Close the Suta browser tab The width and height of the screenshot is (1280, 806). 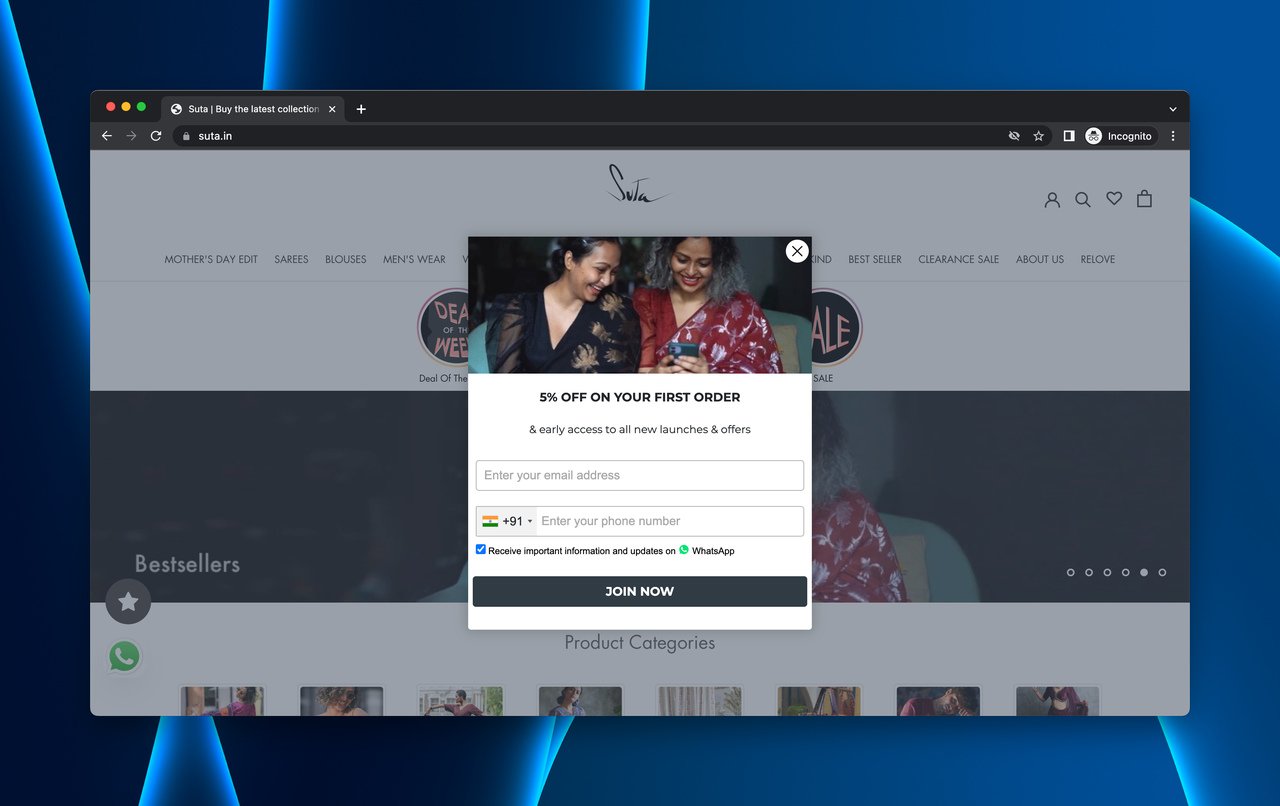coord(332,109)
